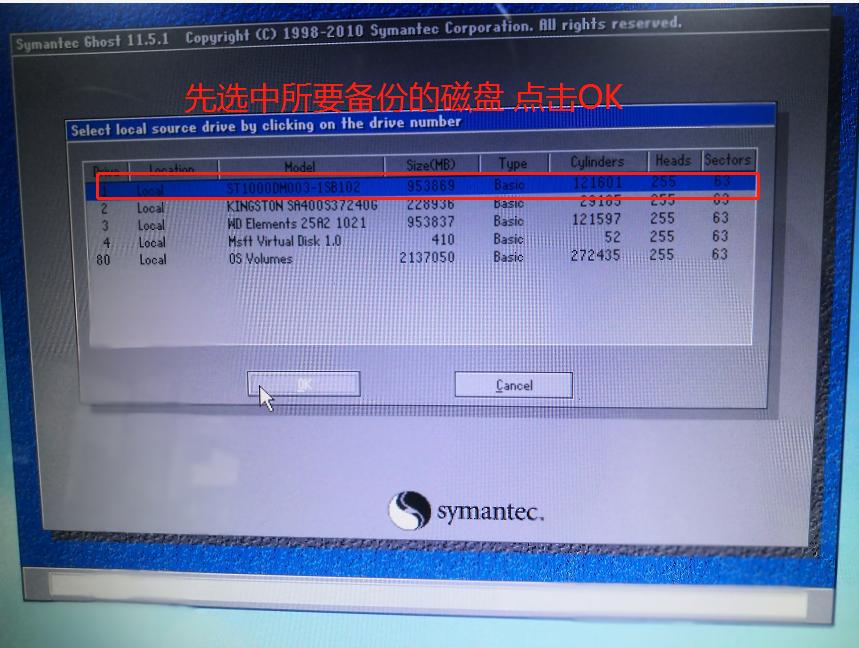Click size value 2137050 of OS Volumes
The image size is (859, 648).
coord(427,257)
